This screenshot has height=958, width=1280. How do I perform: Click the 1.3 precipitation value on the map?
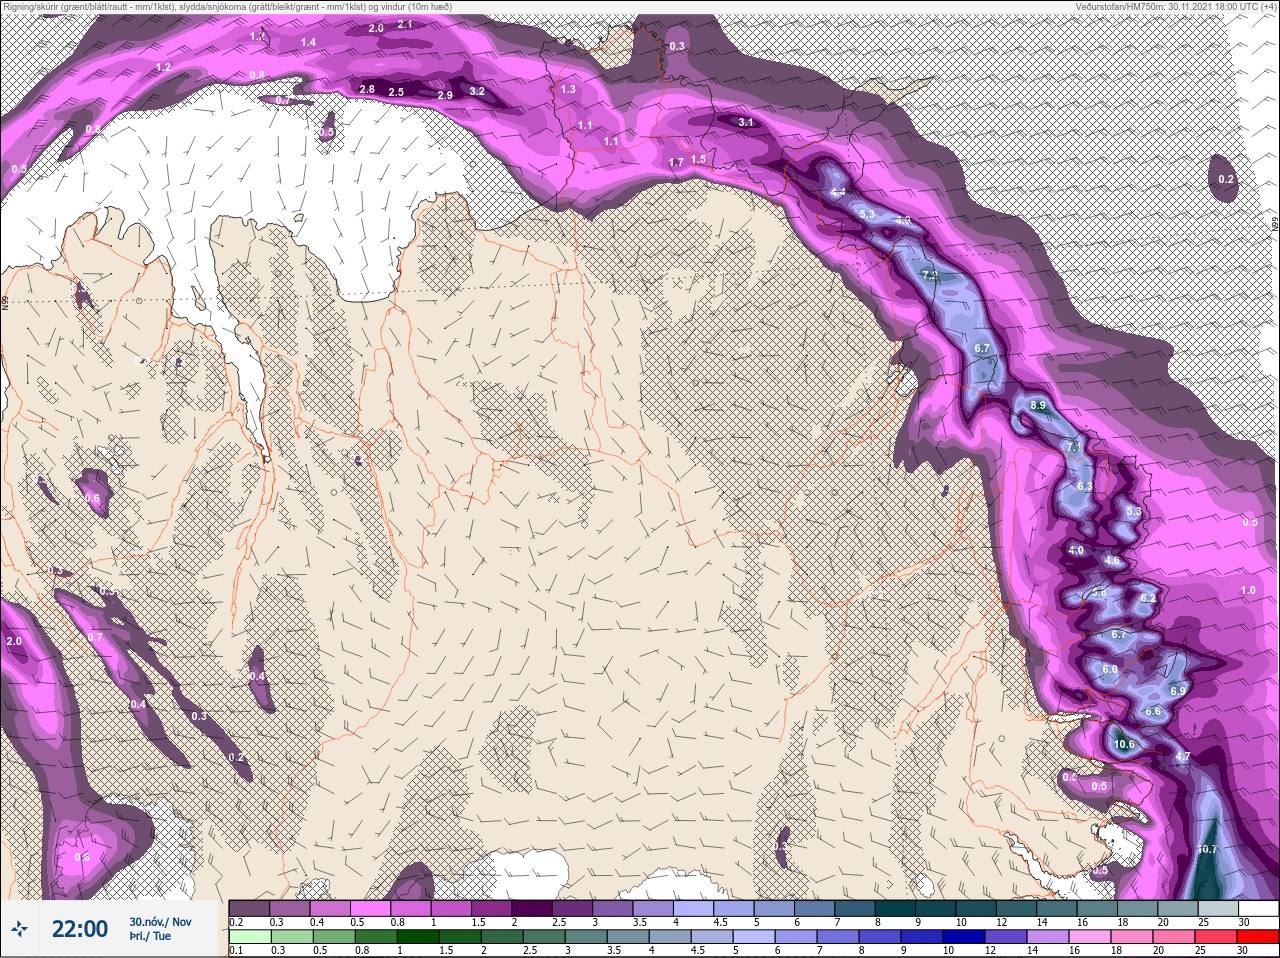[x=568, y=89]
